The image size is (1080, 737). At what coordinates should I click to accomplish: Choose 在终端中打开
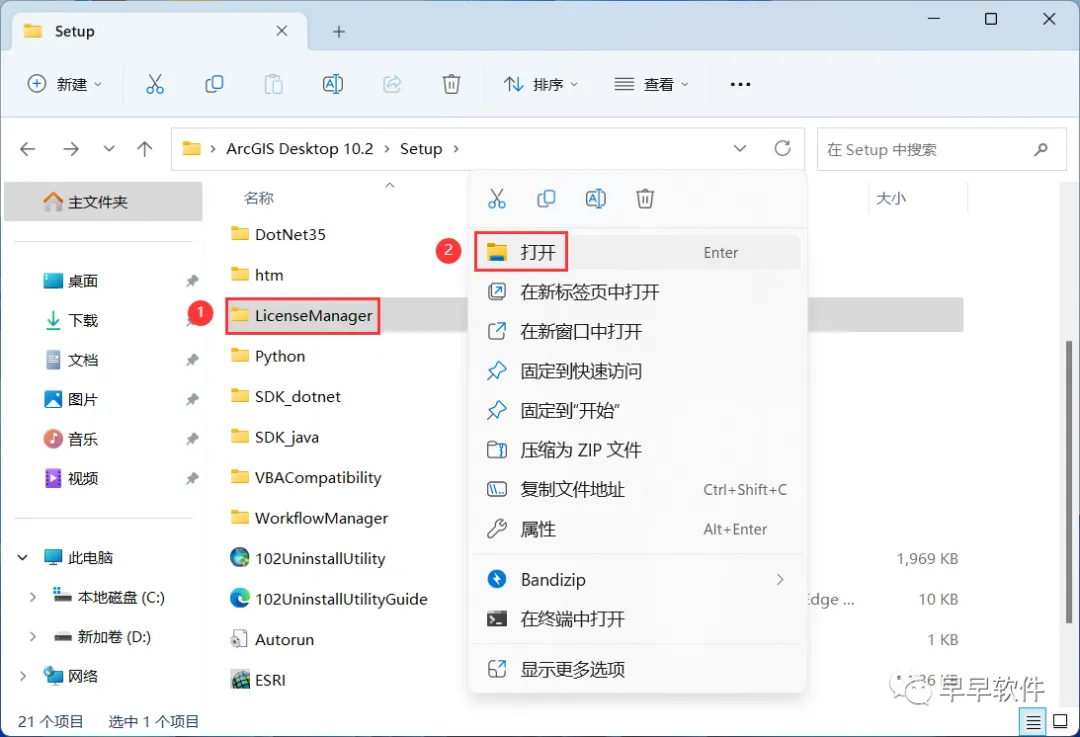[x=637, y=619]
